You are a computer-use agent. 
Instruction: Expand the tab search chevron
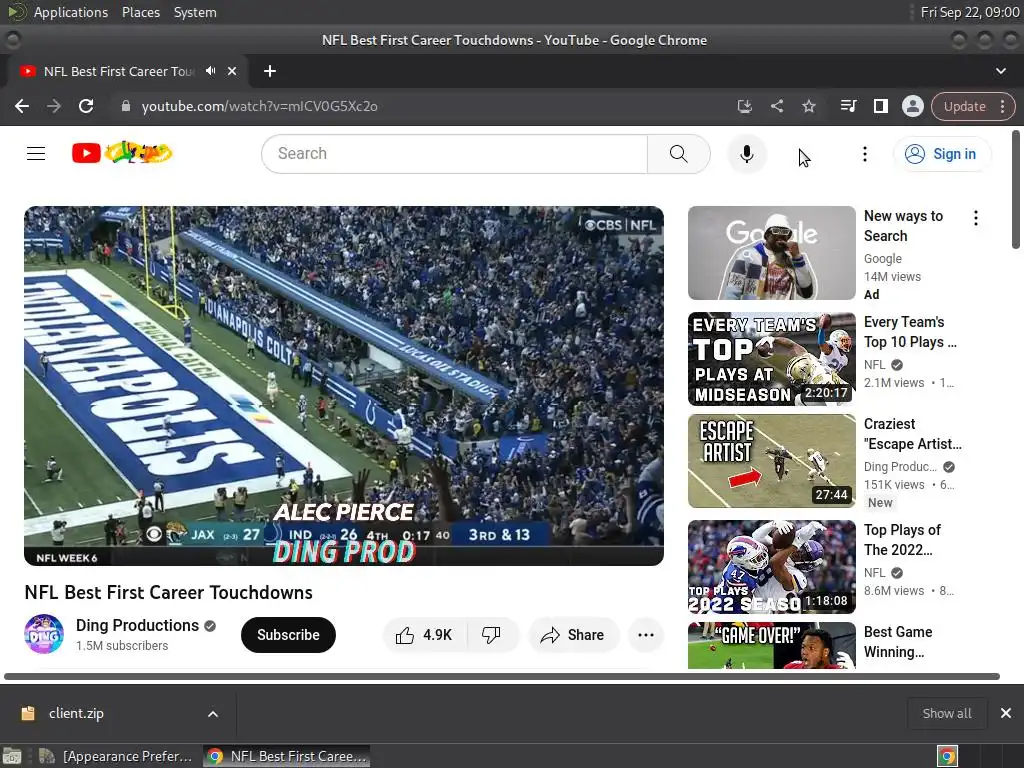coord(1000,71)
